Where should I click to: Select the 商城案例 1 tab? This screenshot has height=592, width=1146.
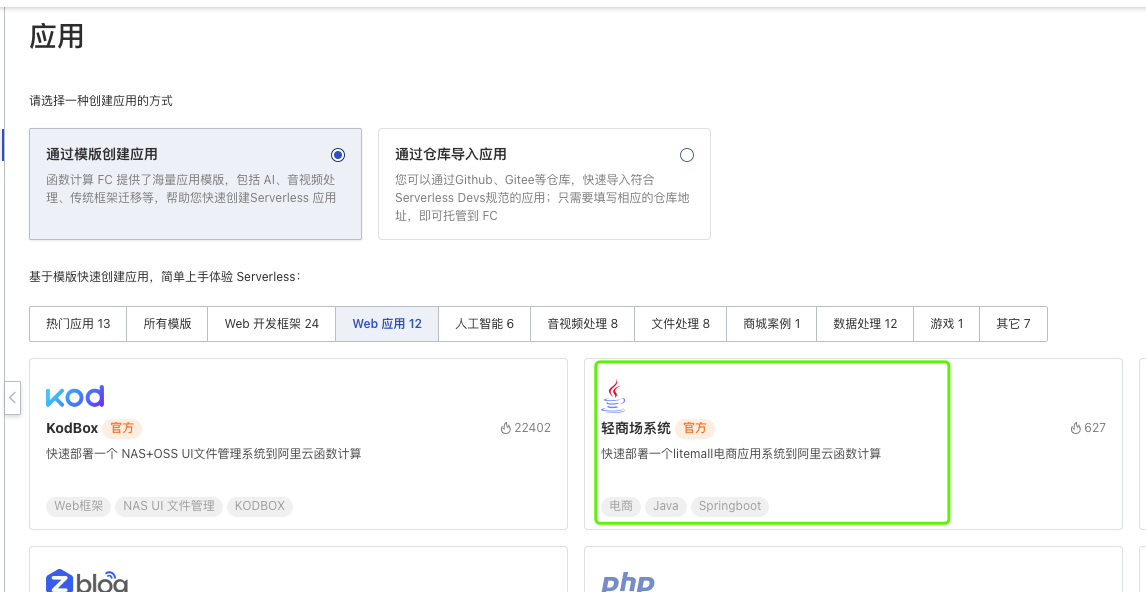point(772,324)
